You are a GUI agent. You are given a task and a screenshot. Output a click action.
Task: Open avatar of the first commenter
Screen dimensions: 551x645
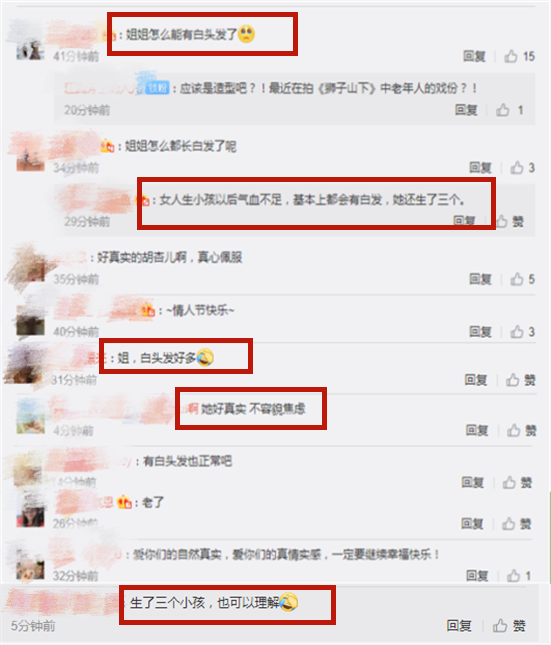click(x=30, y=46)
